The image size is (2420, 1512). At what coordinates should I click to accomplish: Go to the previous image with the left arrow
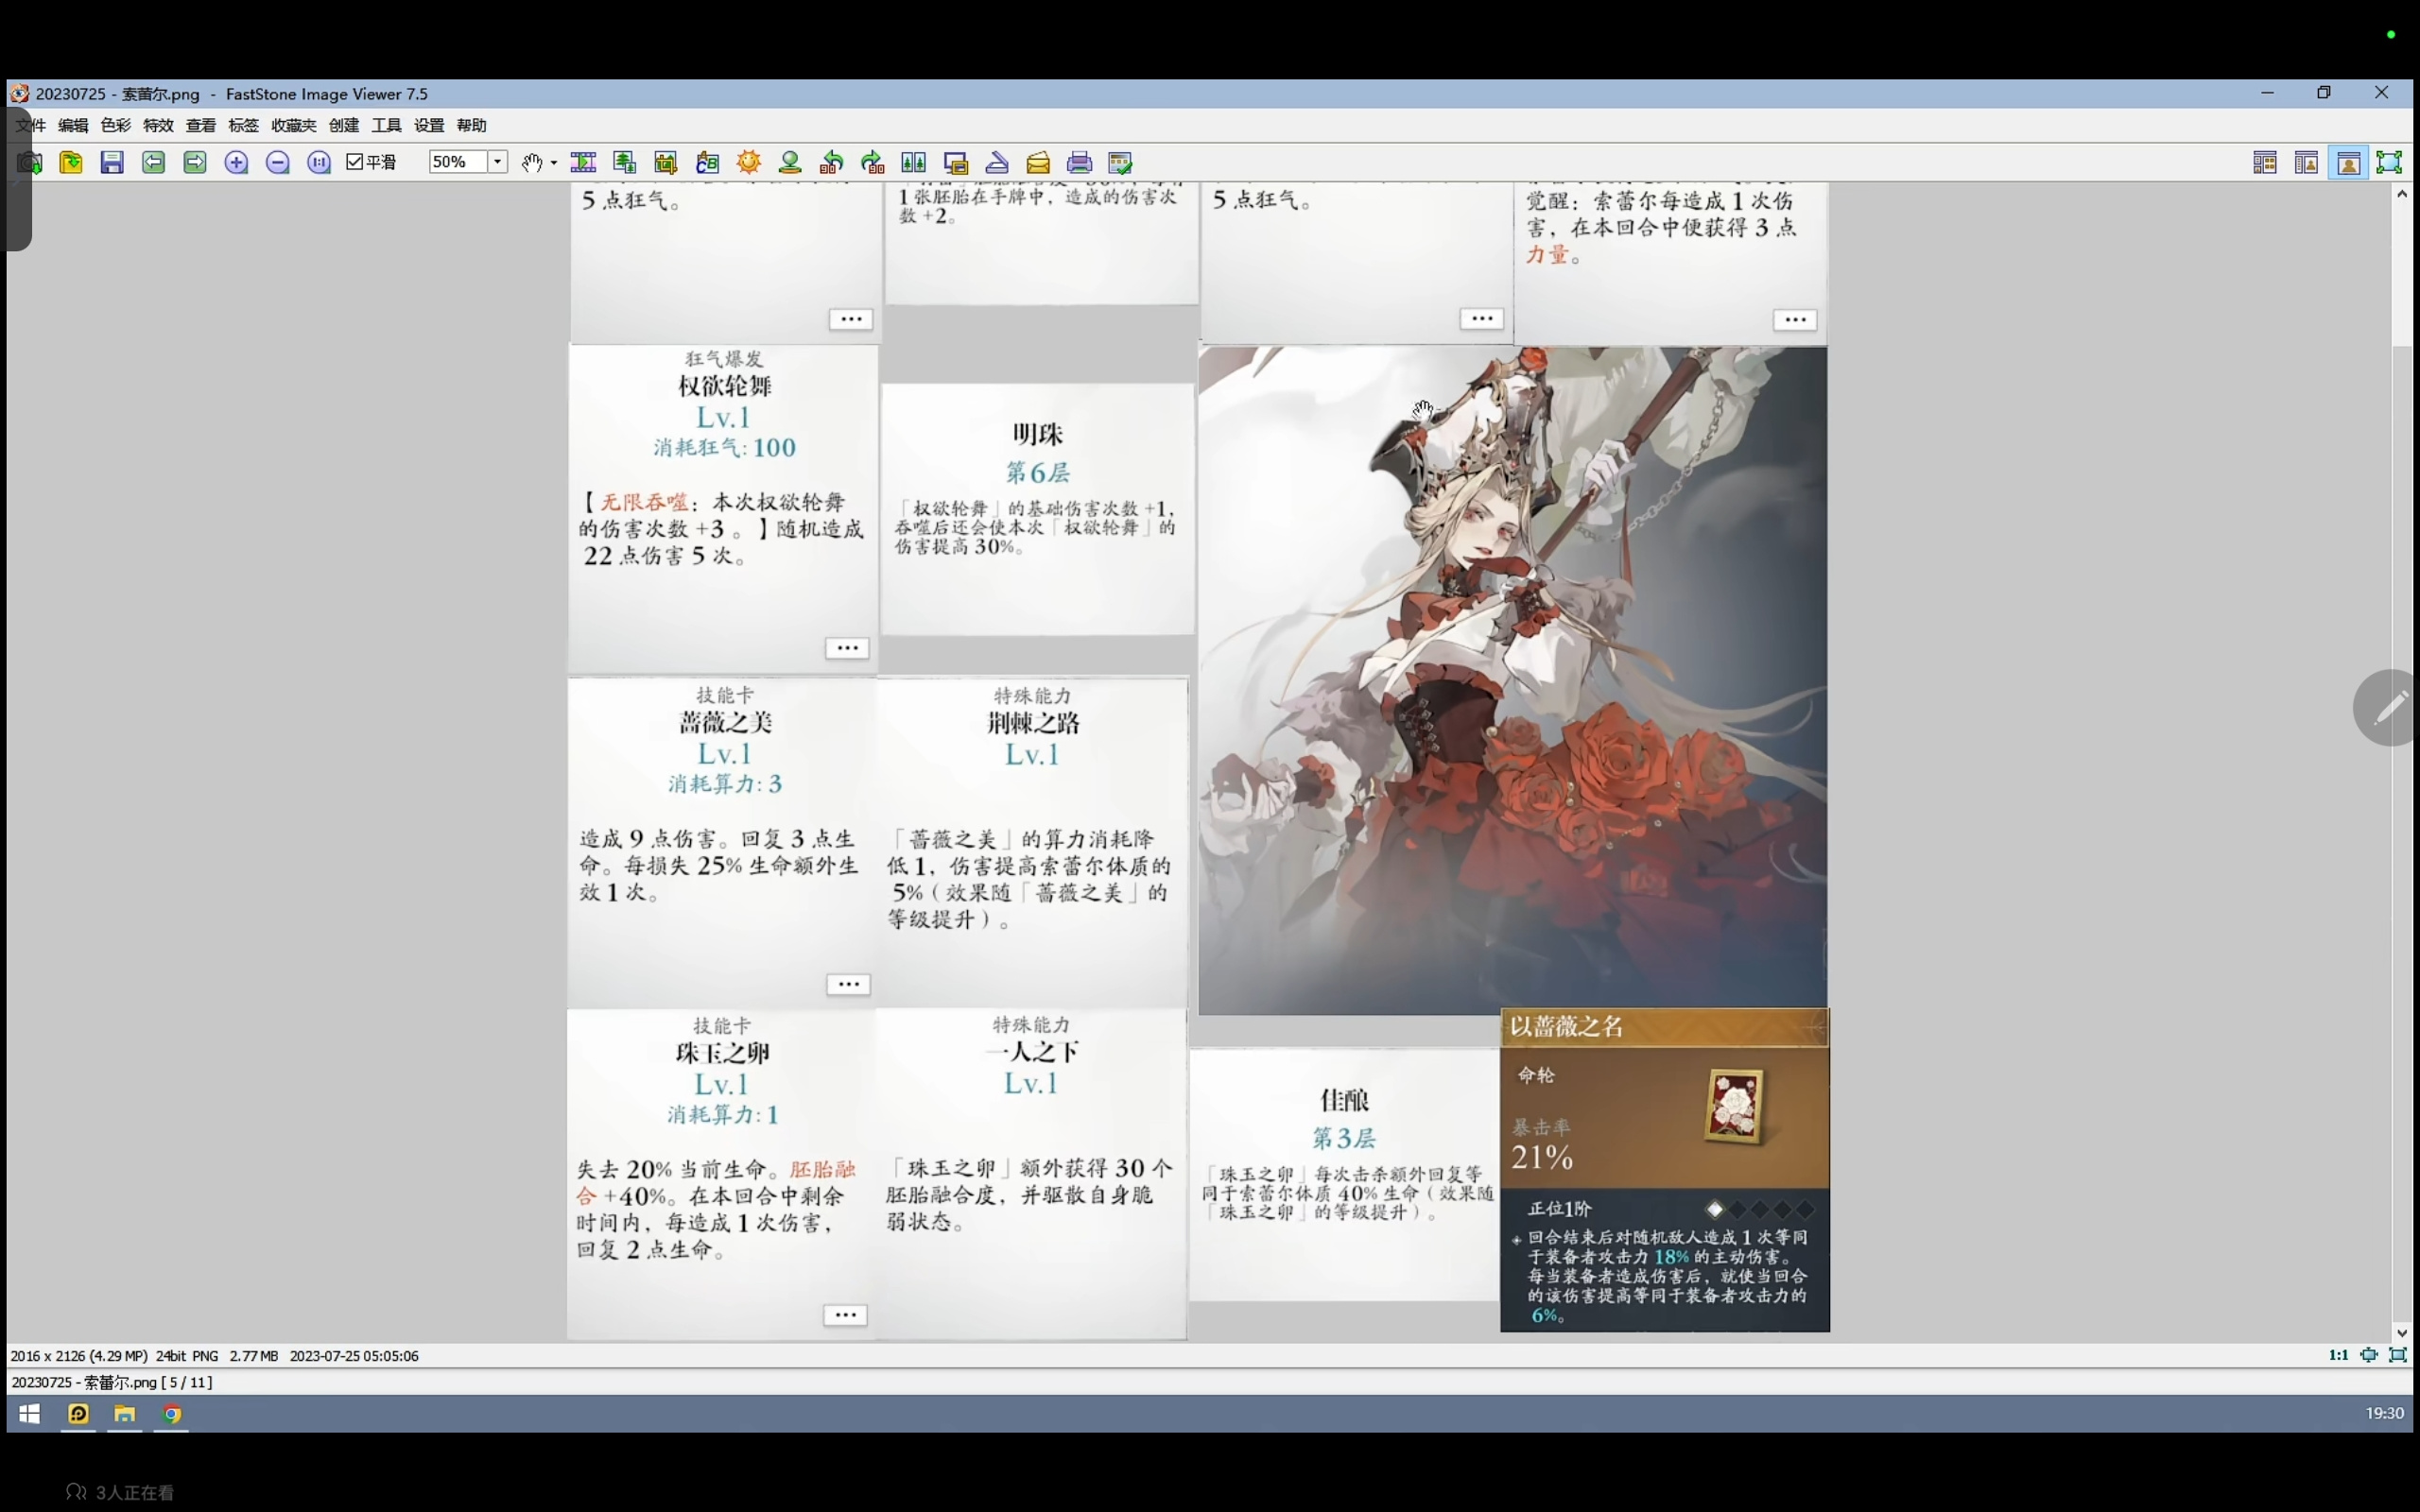153,163
